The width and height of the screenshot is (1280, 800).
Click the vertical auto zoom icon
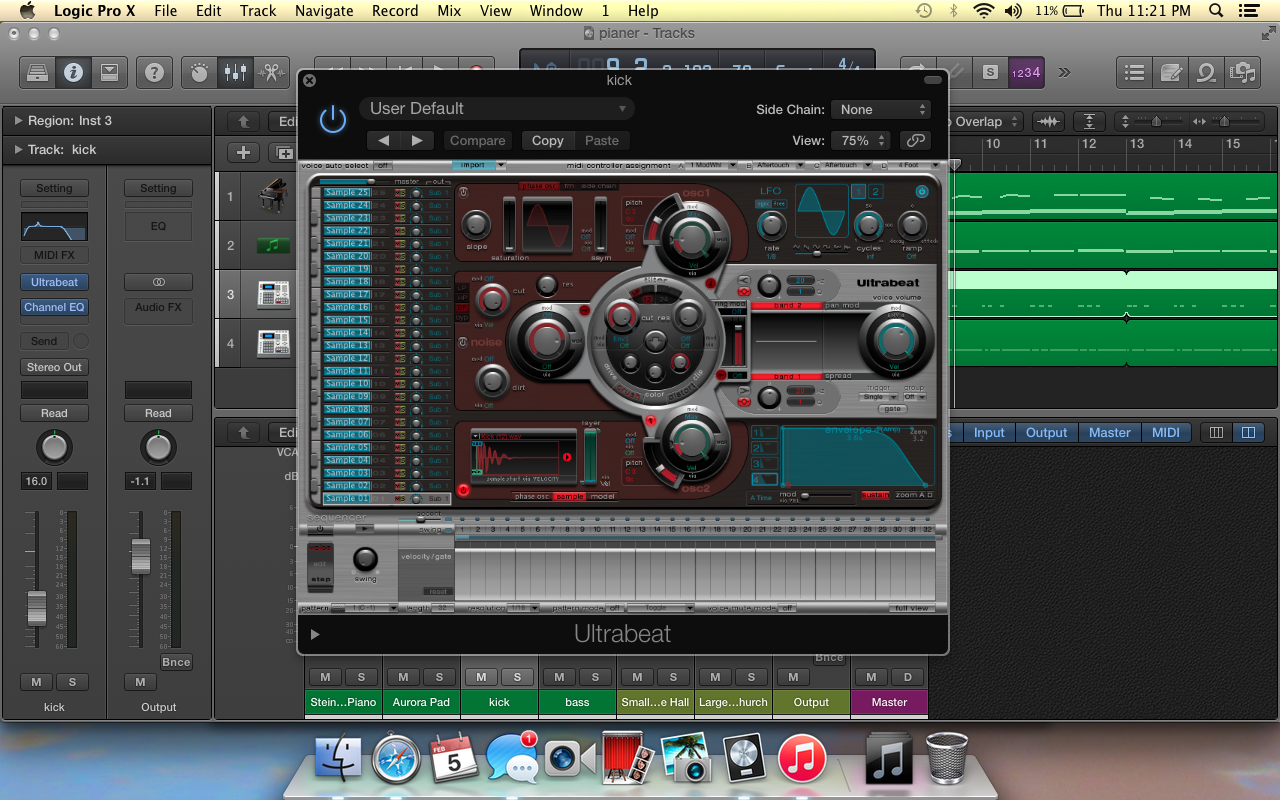pyautogui.click(x=1088, y=121)
